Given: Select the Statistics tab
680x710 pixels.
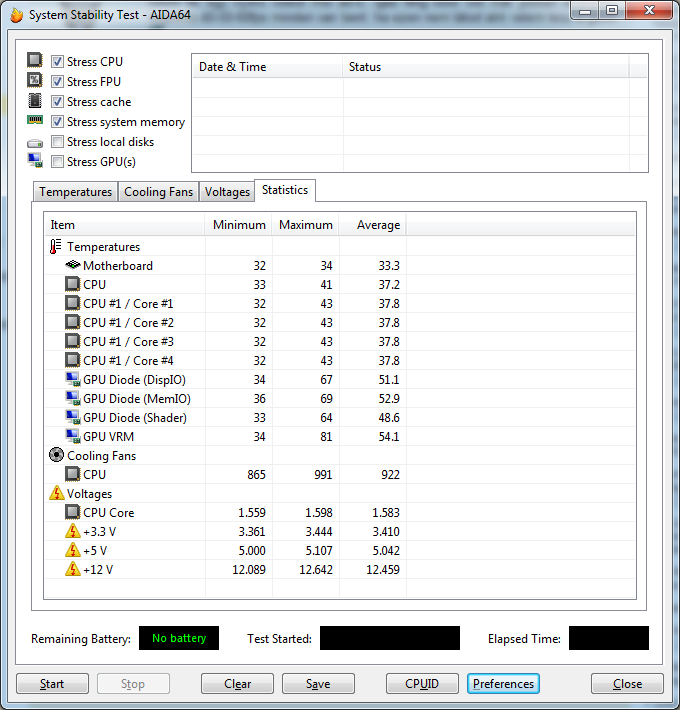Looking at the screenshot, I should click(x=285, y=190).
